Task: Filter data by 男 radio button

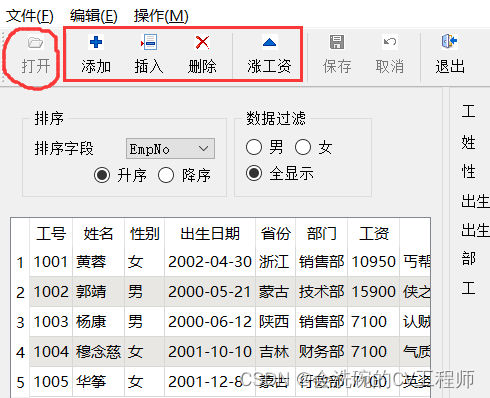Action: point(254,147)
